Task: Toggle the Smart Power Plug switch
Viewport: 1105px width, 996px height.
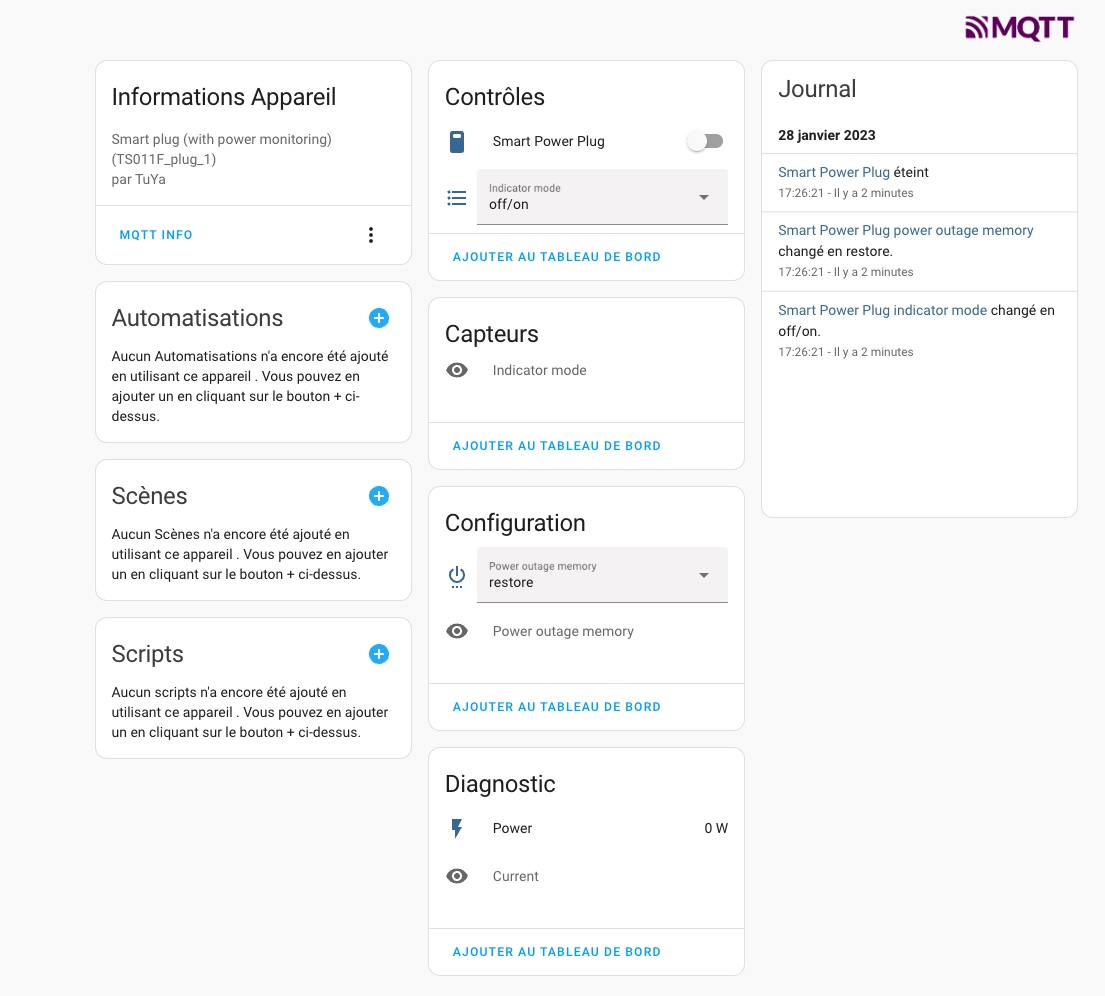Action: (x=706, y=142)
